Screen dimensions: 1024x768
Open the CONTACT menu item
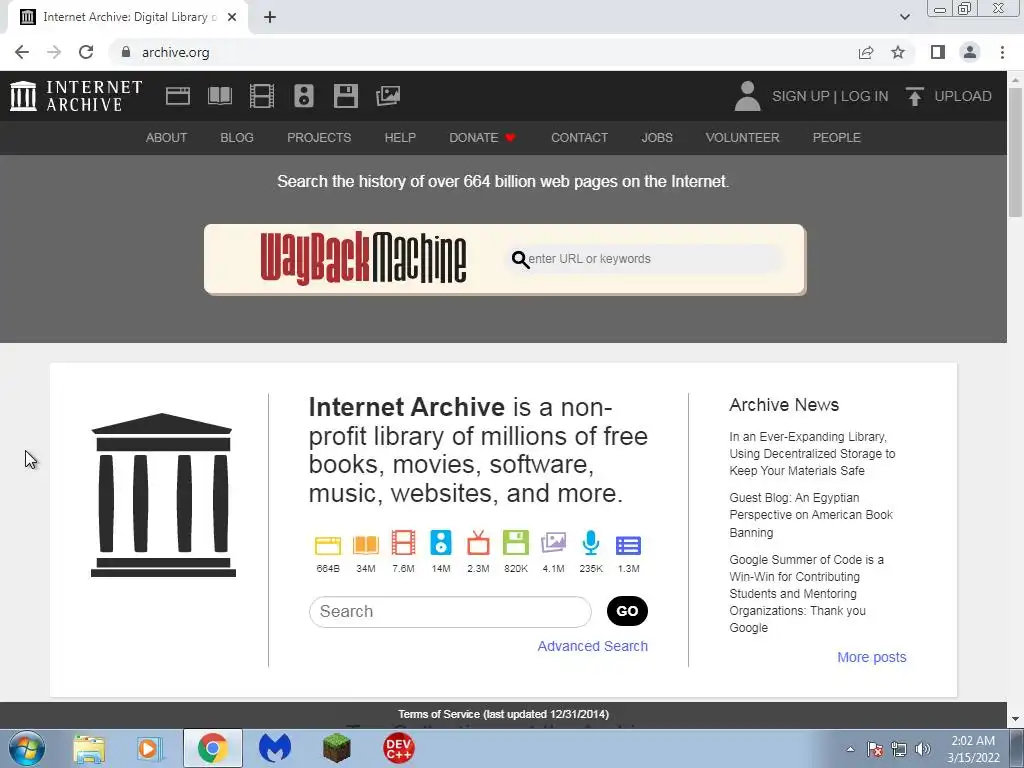pyautogui.click(x=579, y=138)
